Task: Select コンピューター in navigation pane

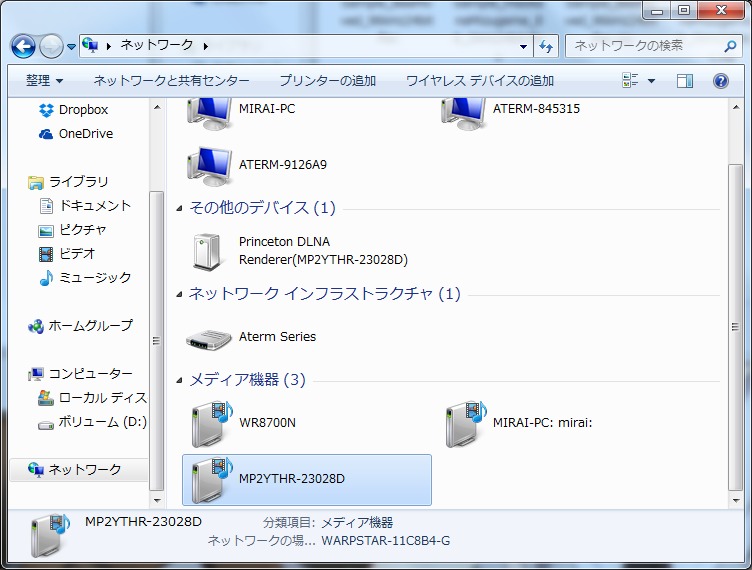Action: (80, 373)
